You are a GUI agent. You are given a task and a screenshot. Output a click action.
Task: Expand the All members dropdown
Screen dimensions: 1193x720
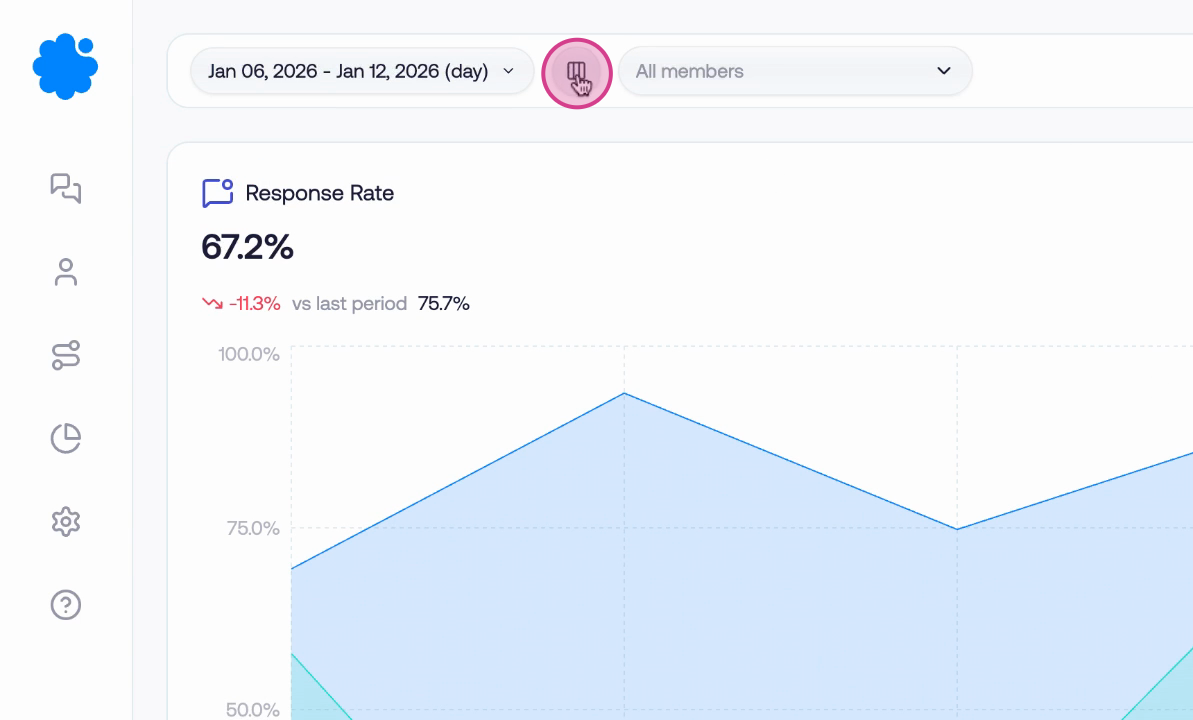point(795,71)
